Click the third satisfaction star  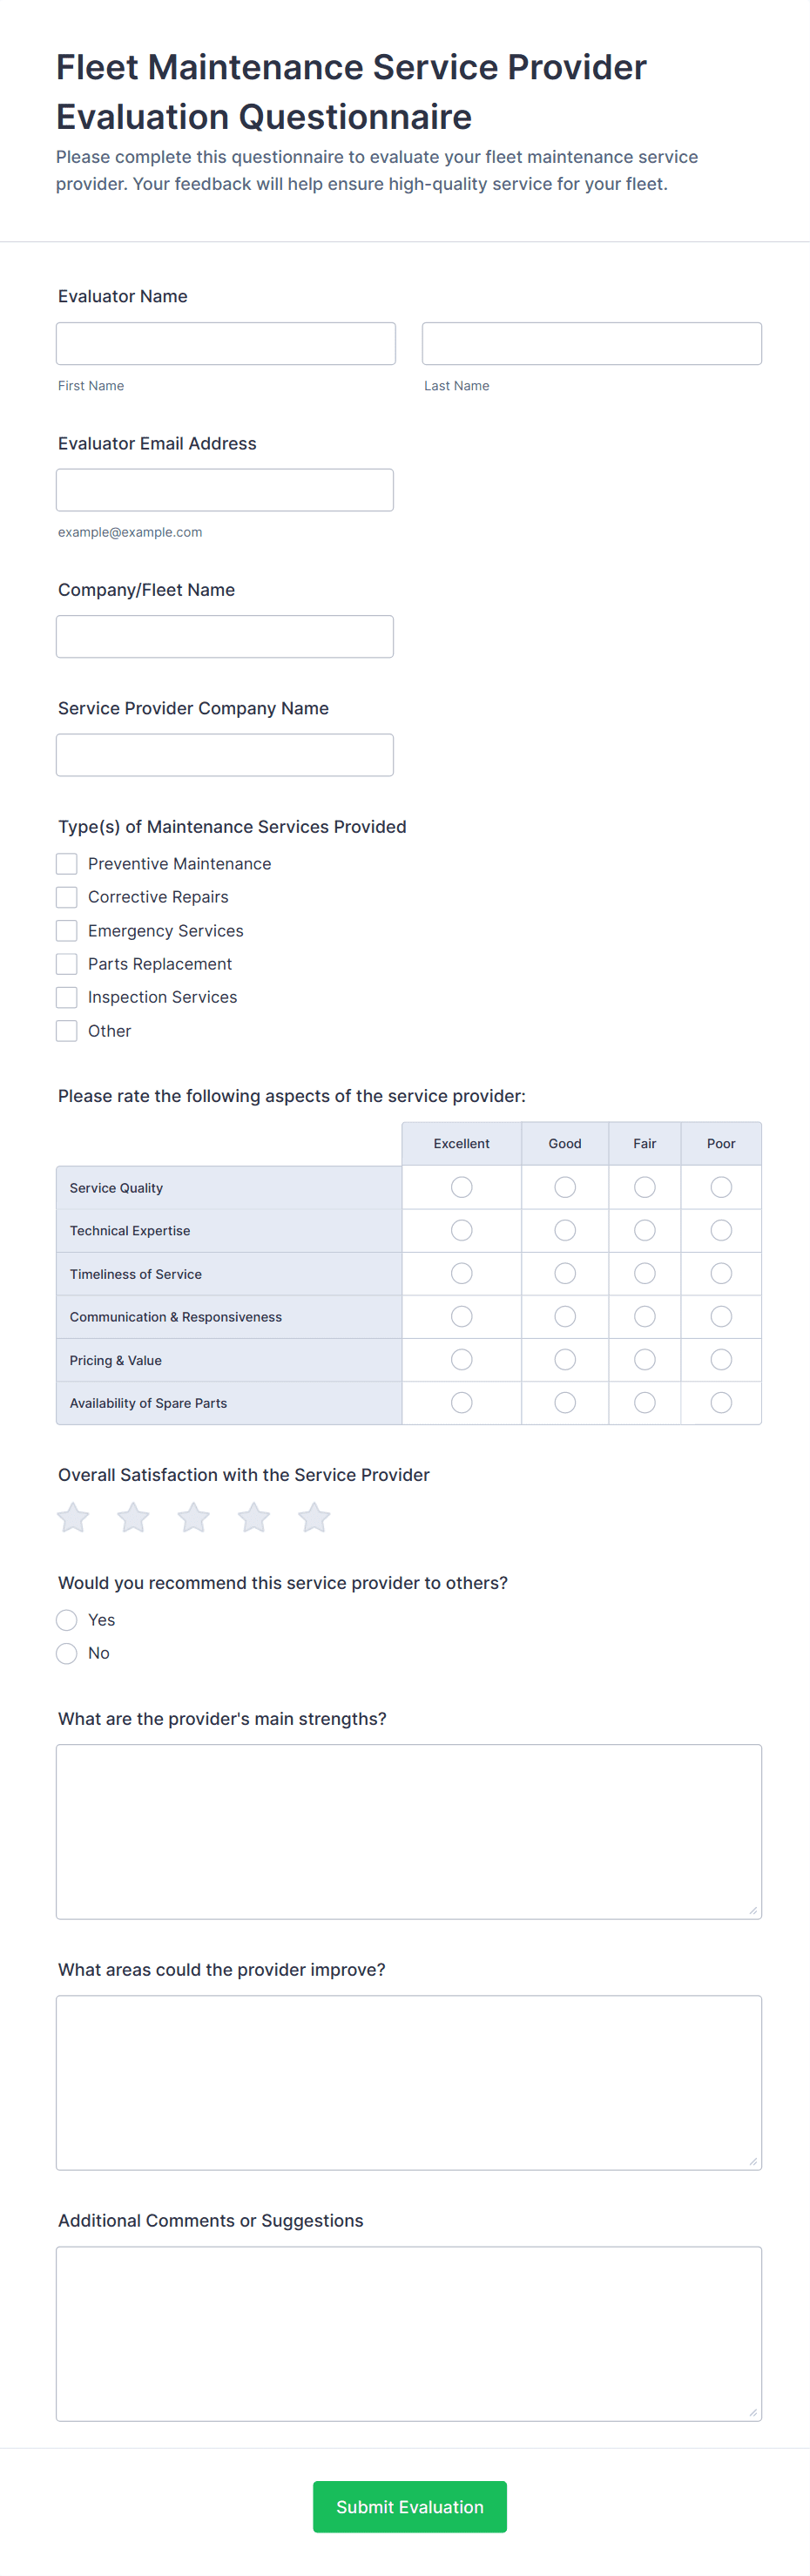tap(193, 1517)
